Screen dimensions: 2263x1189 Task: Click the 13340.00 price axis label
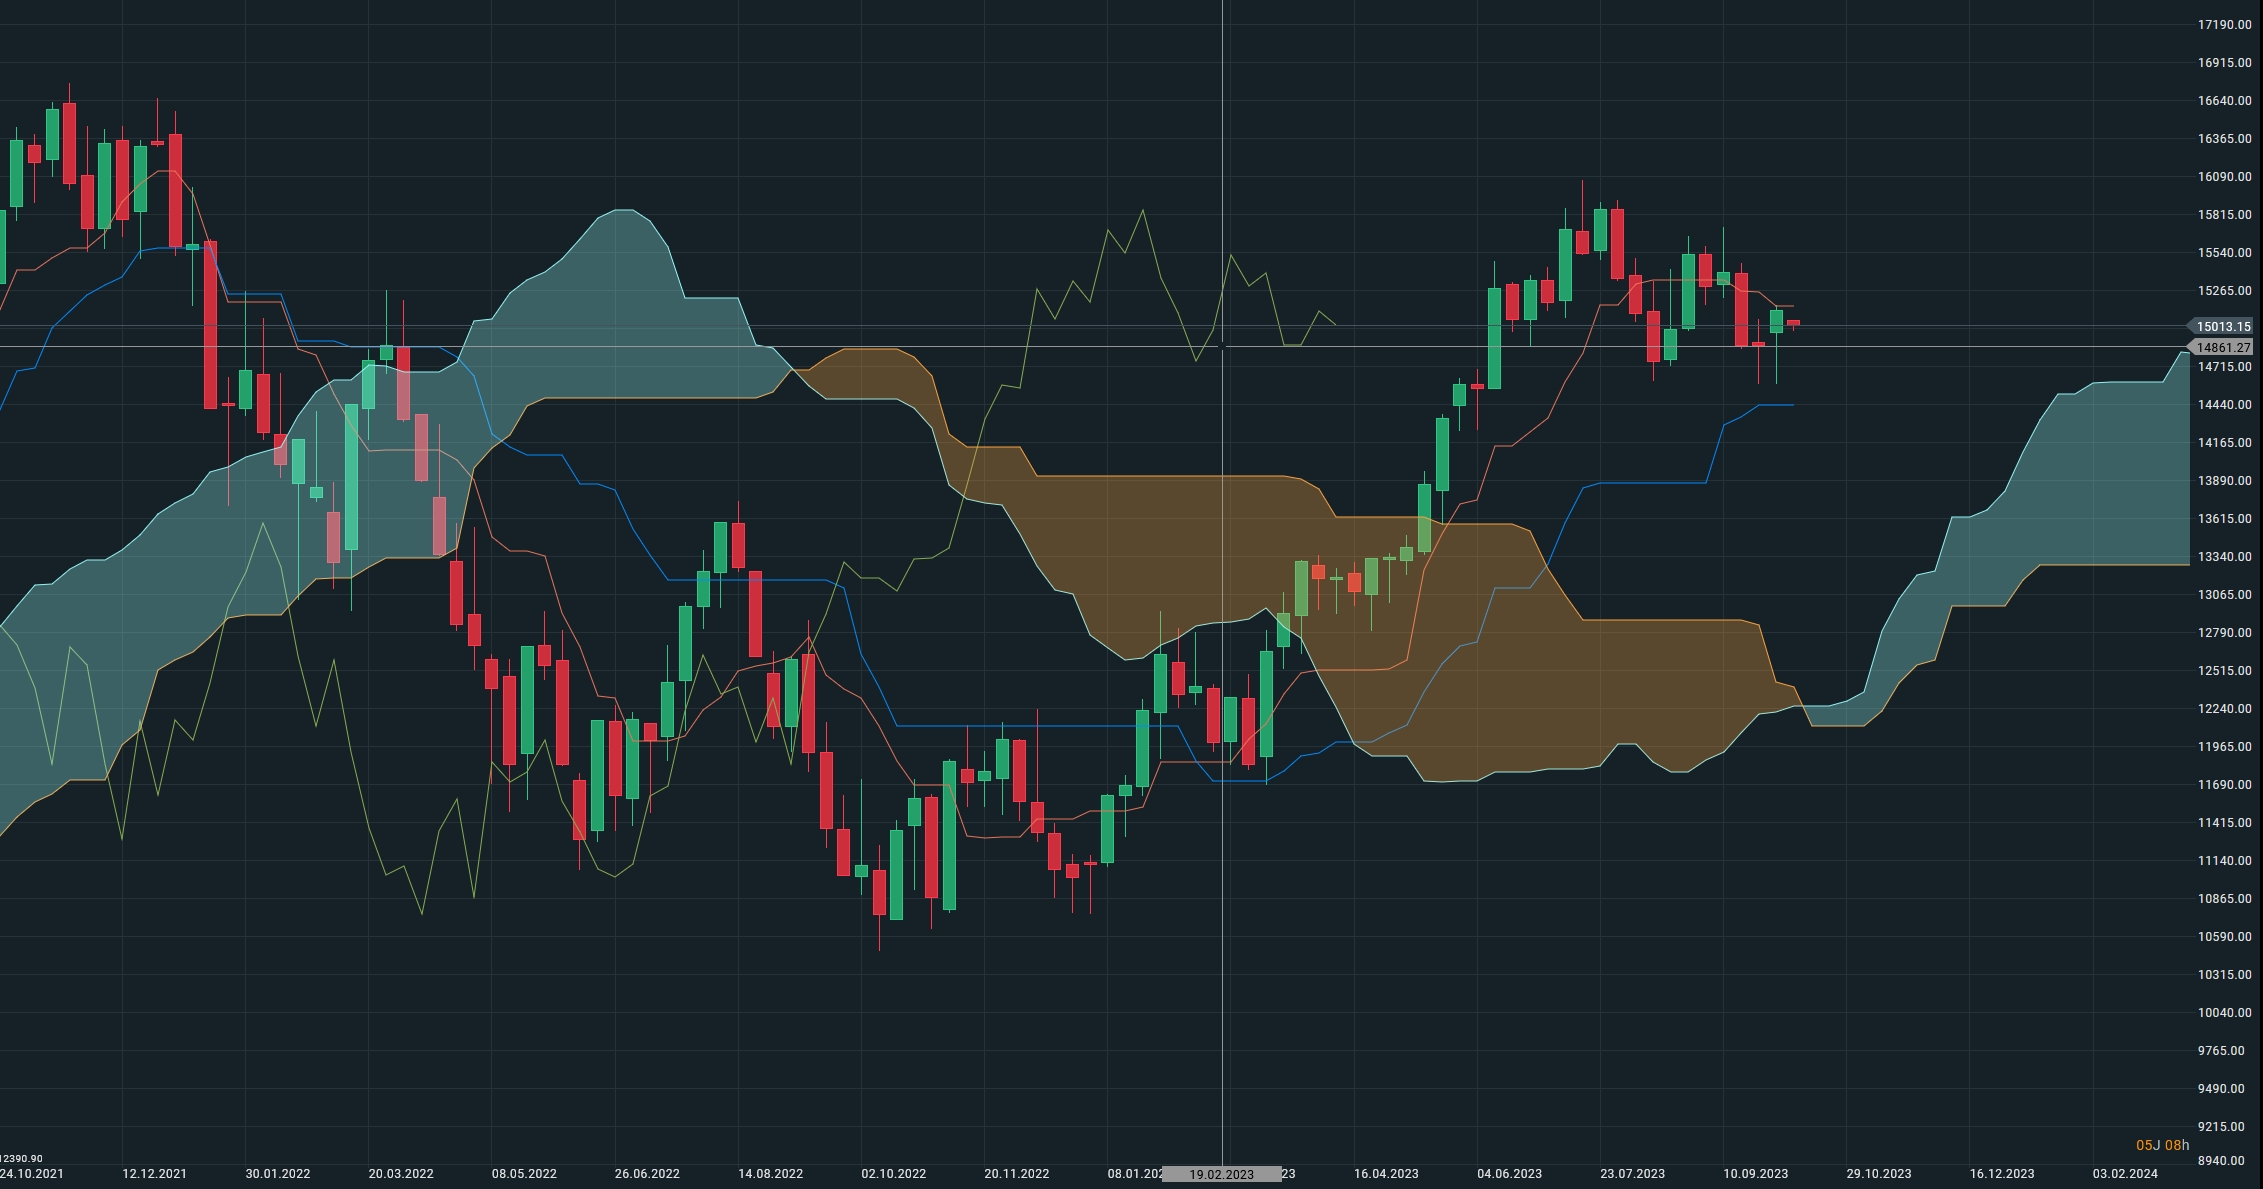click(x=2223, y=557)
